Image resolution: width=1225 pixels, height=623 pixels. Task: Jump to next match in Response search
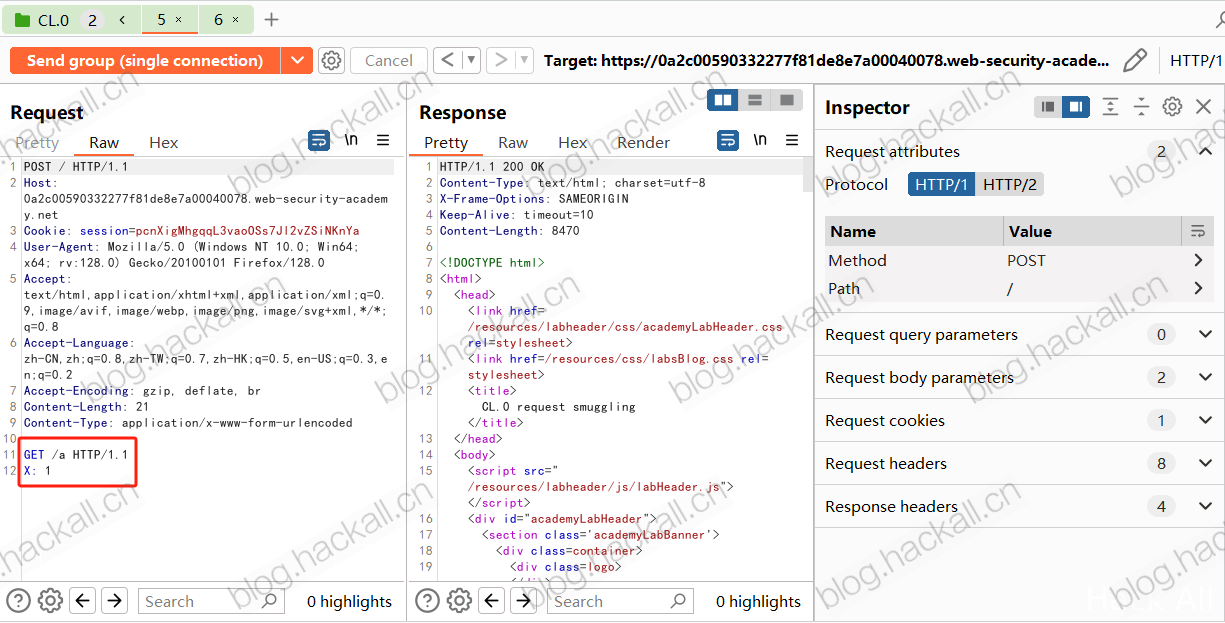click(524, 601)
